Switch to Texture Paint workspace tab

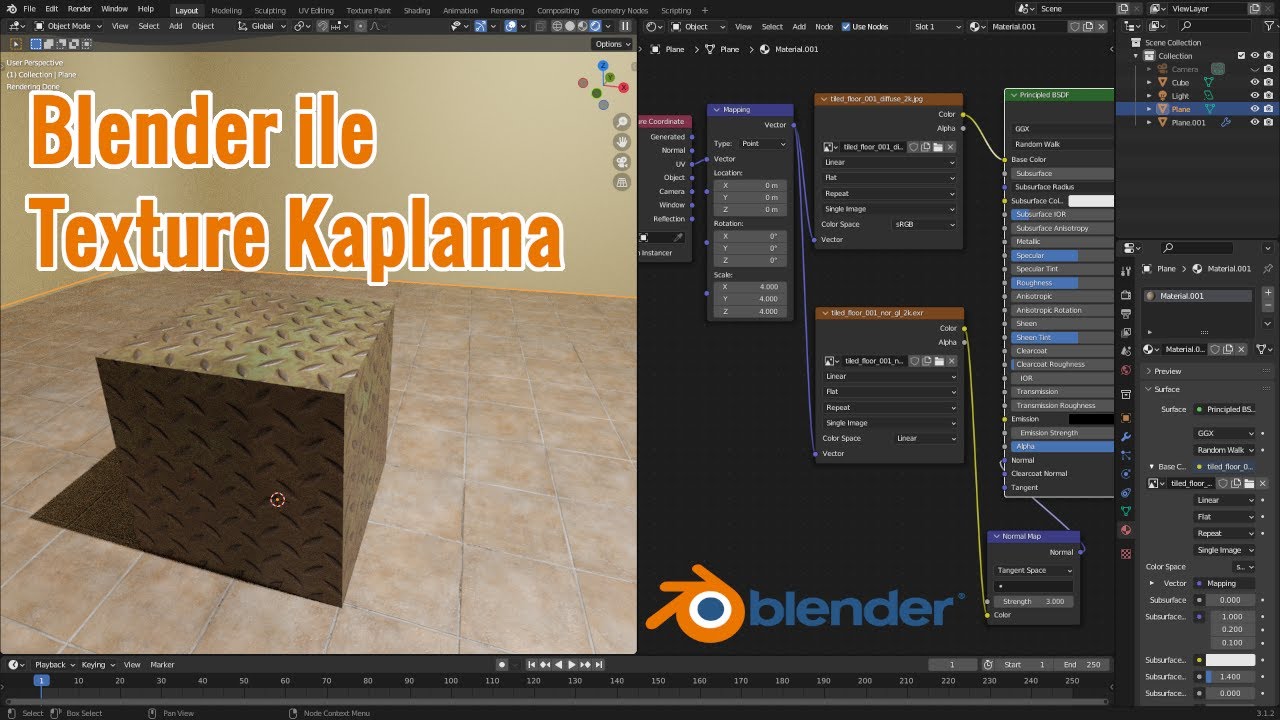tap(368, 10)
